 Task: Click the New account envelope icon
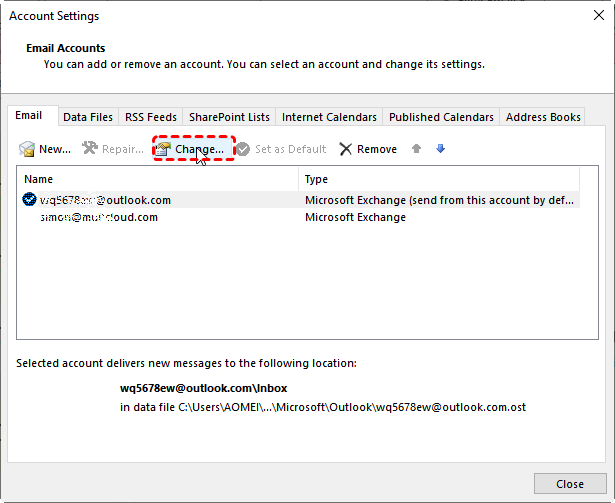[27, 149]
